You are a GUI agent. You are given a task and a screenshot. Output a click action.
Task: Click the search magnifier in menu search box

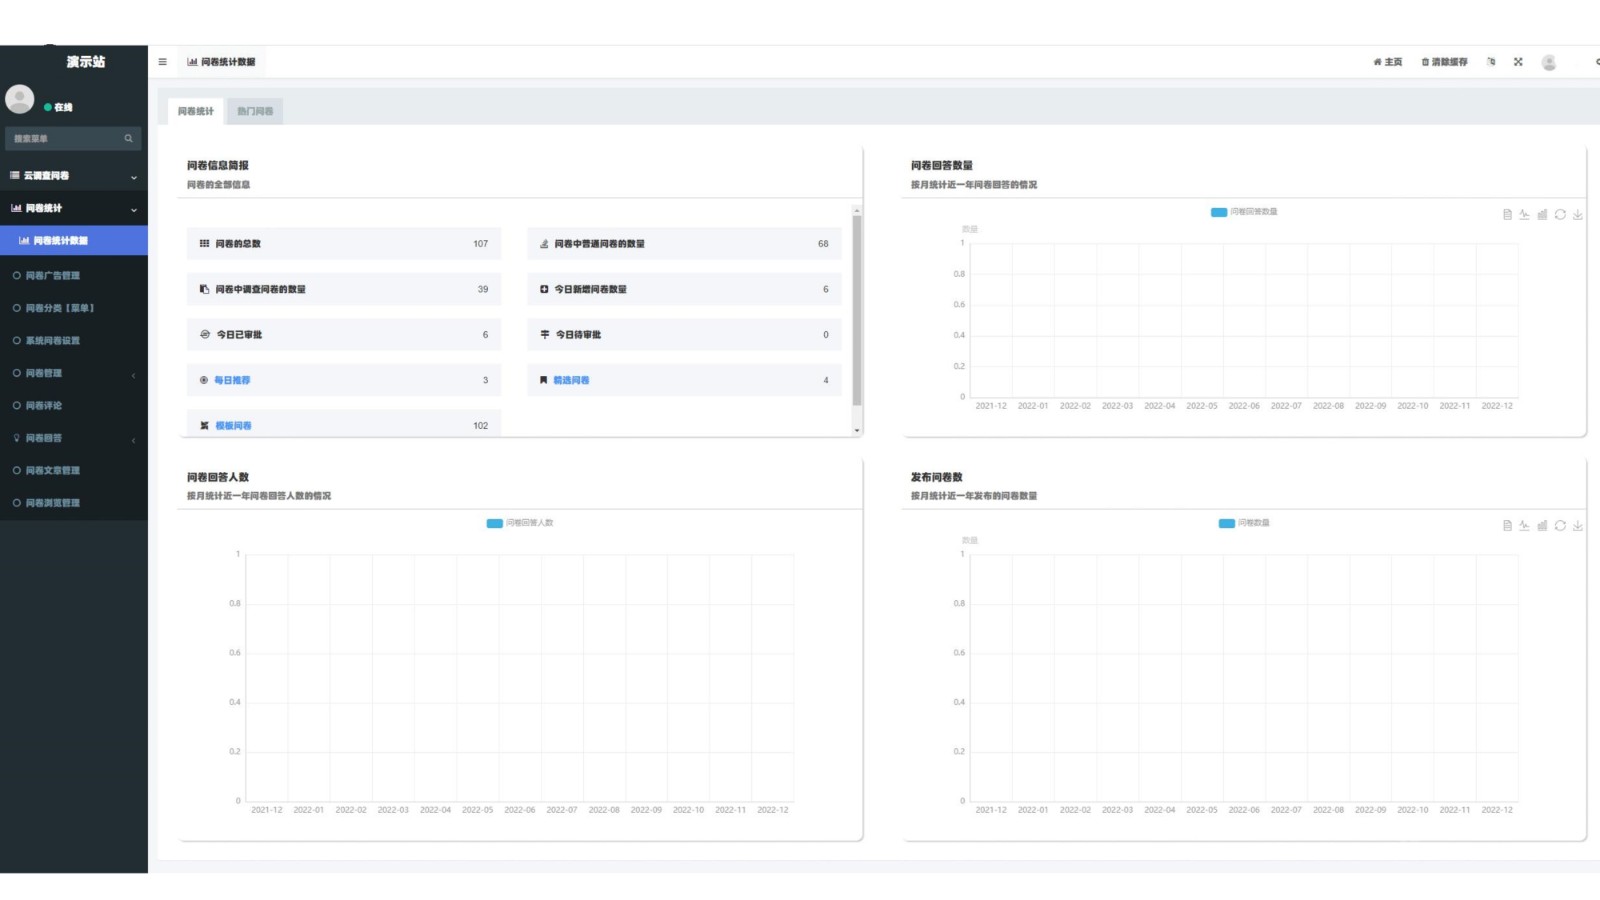pyautogui.click(x=128, y=139)
